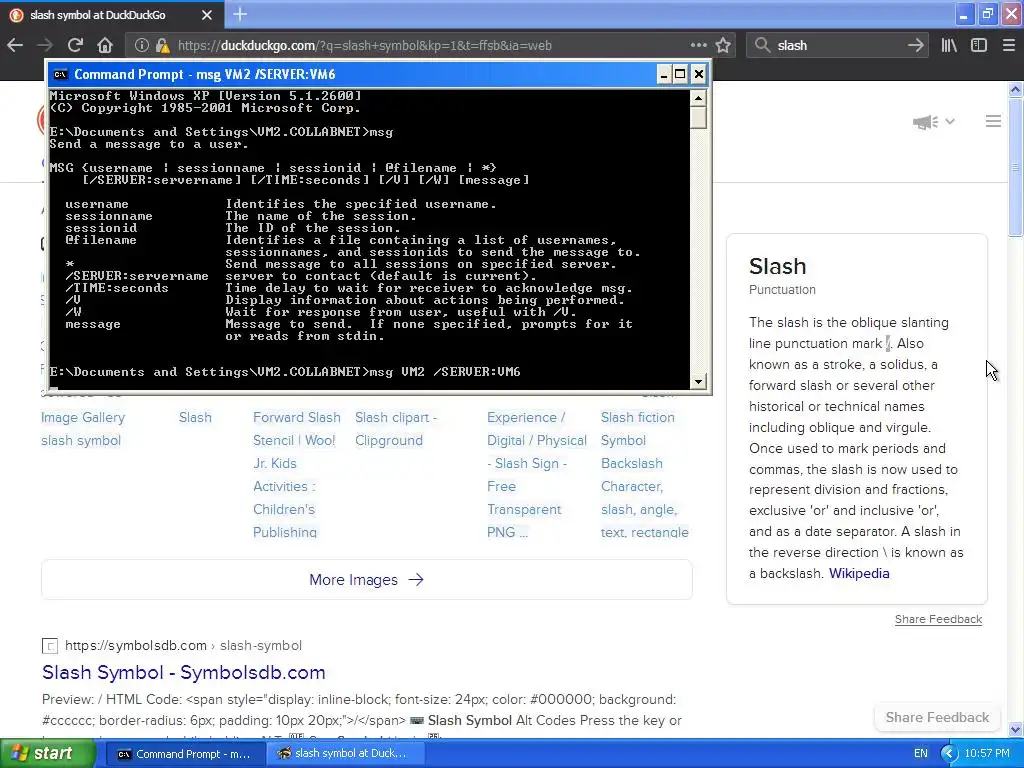Minimize the Command Prompt window
The height and width of the screenshot is (768, 1024).
pos(663,74)
